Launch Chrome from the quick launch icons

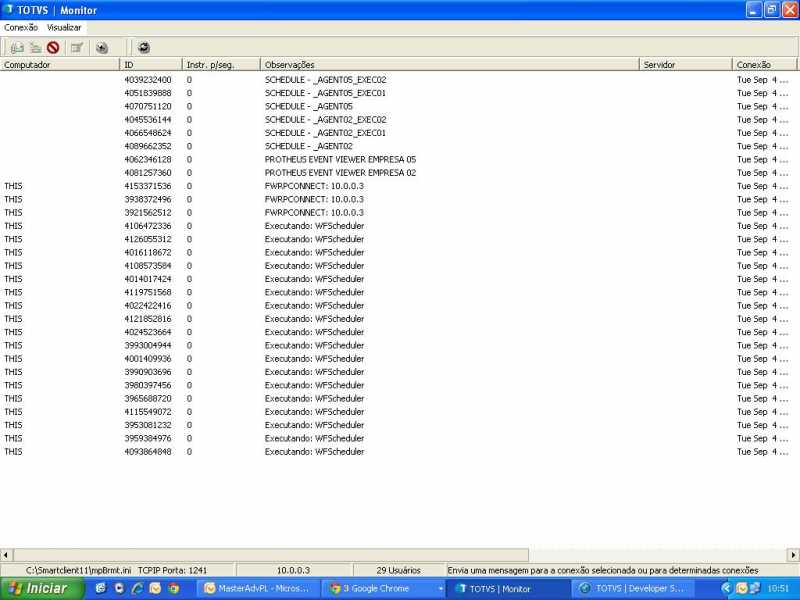tap(174, 588)
